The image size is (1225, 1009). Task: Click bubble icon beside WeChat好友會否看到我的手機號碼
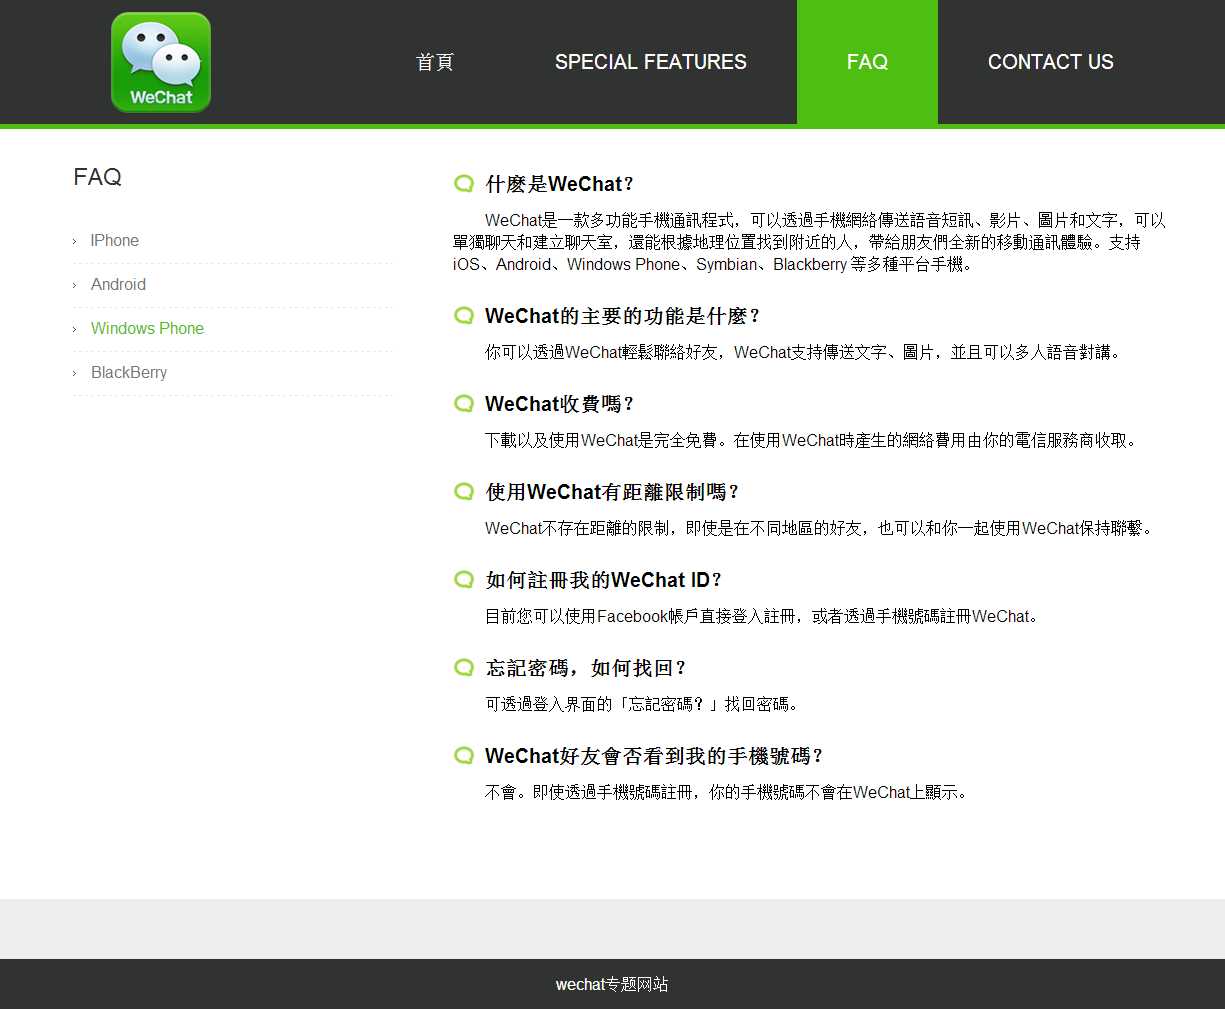click(x=464, y=755)
